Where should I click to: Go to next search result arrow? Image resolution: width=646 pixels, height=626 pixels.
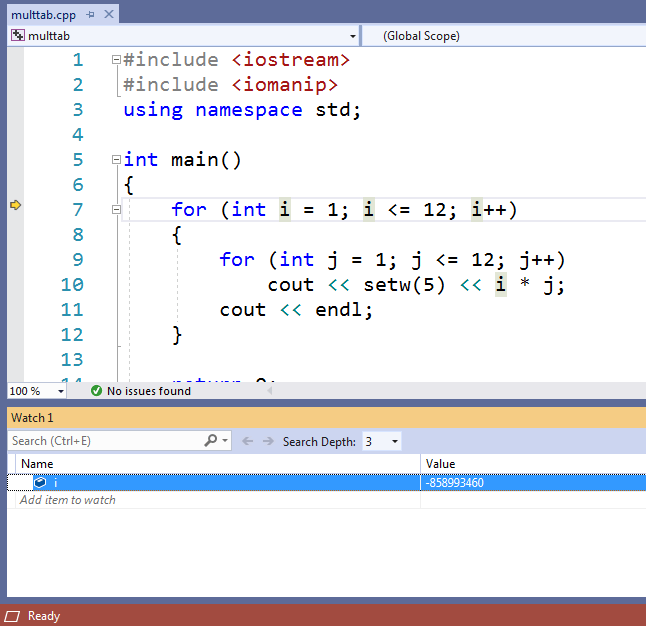pos(268,441)
